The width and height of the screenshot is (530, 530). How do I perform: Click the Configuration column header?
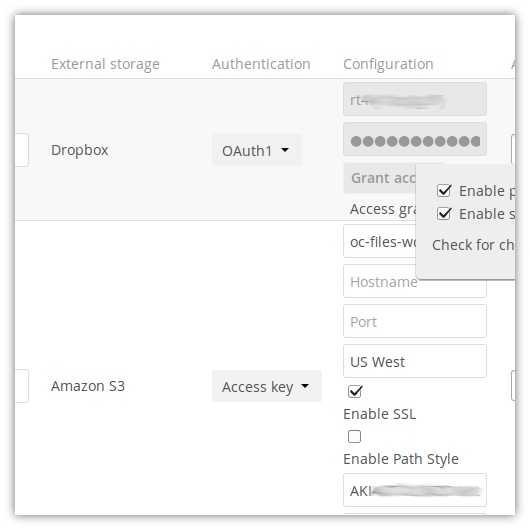point(388,64)
